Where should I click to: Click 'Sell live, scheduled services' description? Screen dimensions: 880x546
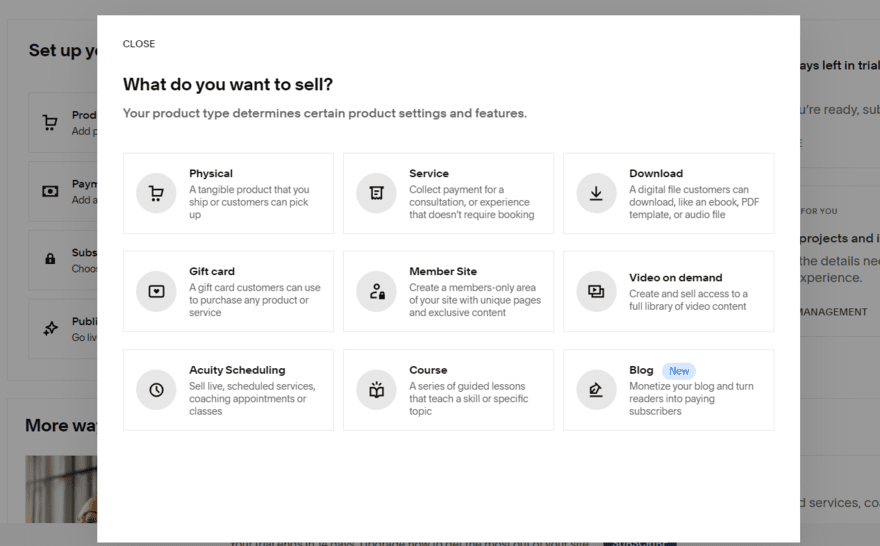coord(252,398)
